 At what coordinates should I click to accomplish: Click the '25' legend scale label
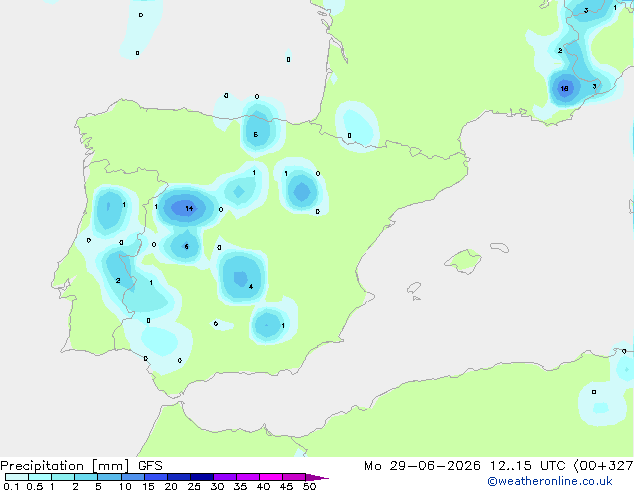(x=194, y=486)
